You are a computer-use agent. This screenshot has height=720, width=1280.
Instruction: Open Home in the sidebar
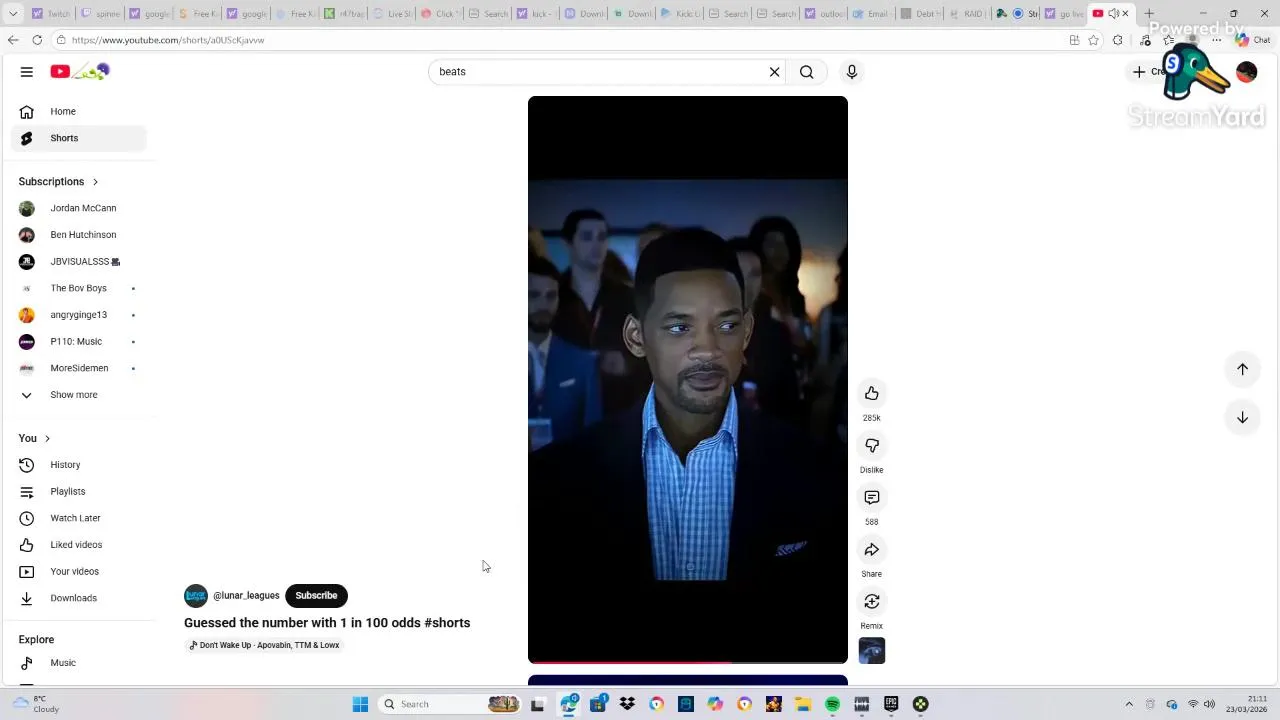pyautogui.click(x=79, y=112)
